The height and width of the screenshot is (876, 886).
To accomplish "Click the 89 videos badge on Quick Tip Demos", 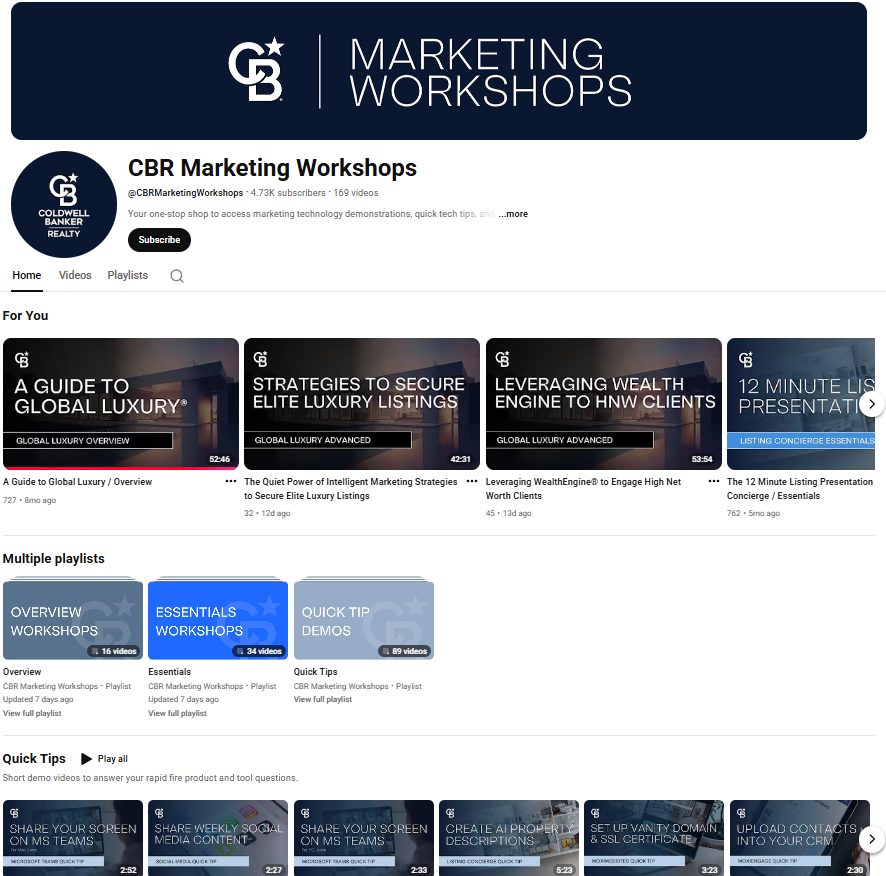I will click(404, 651).
